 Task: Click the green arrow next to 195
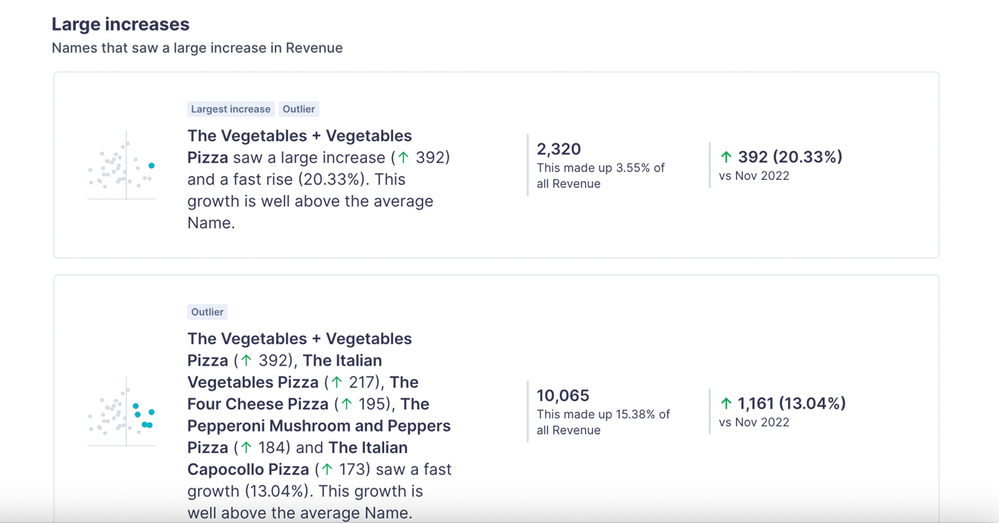coord(346,404)
